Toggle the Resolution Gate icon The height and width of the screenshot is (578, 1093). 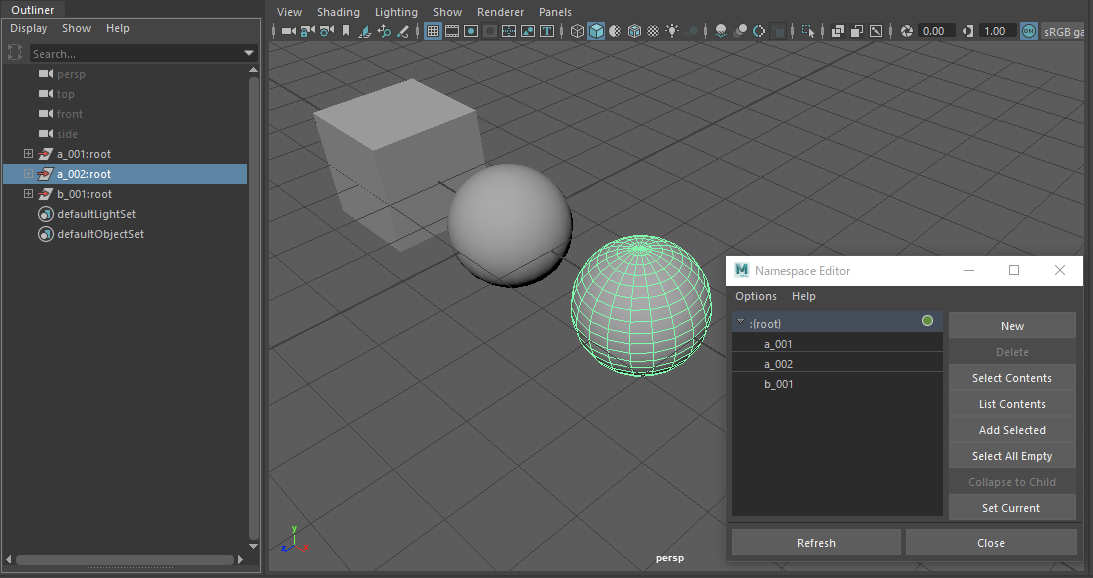[x=471, y=31]
